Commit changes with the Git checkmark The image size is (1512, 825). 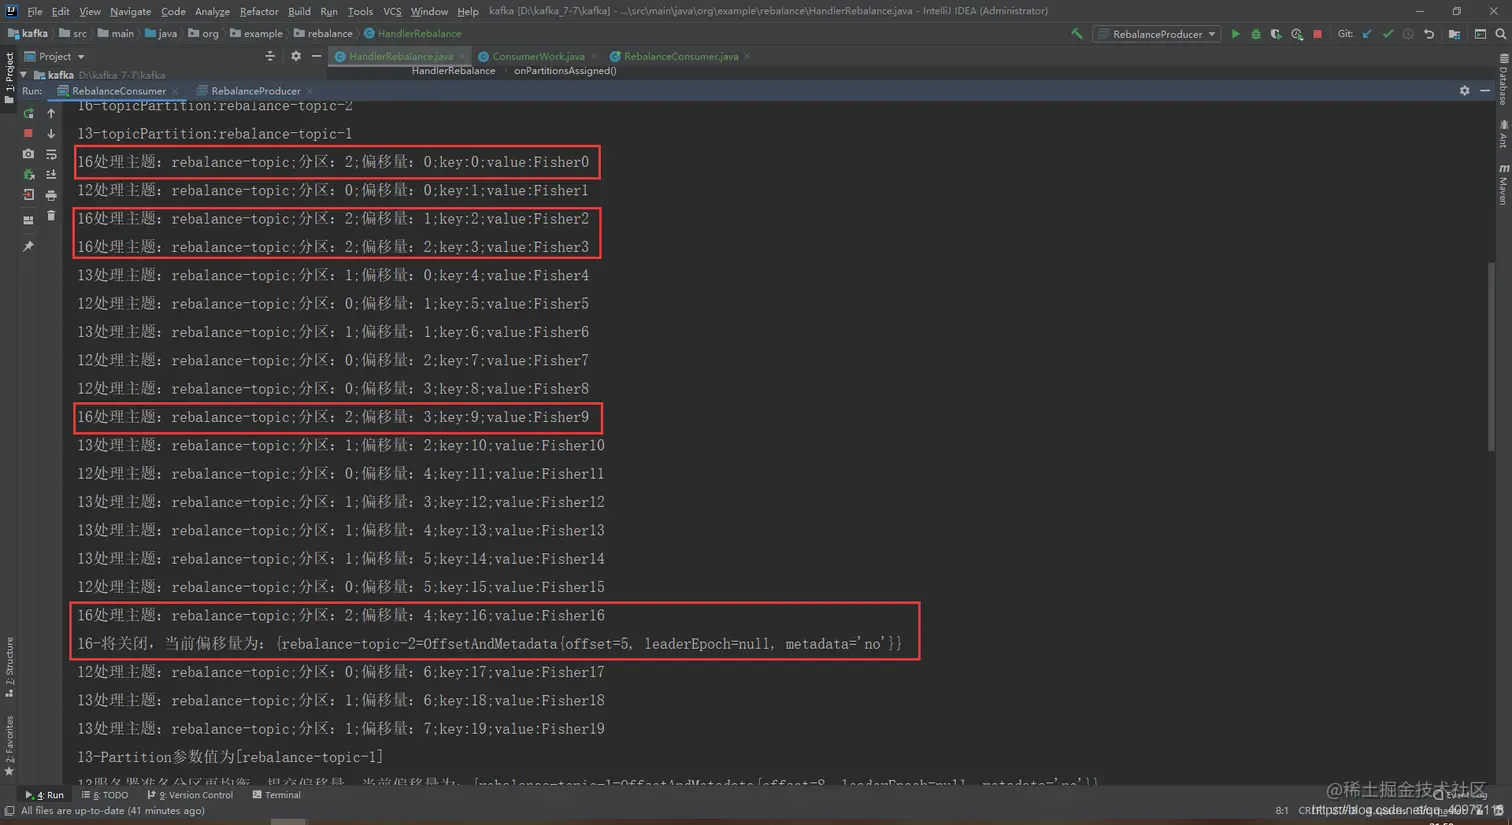[x=1388, y=34]
